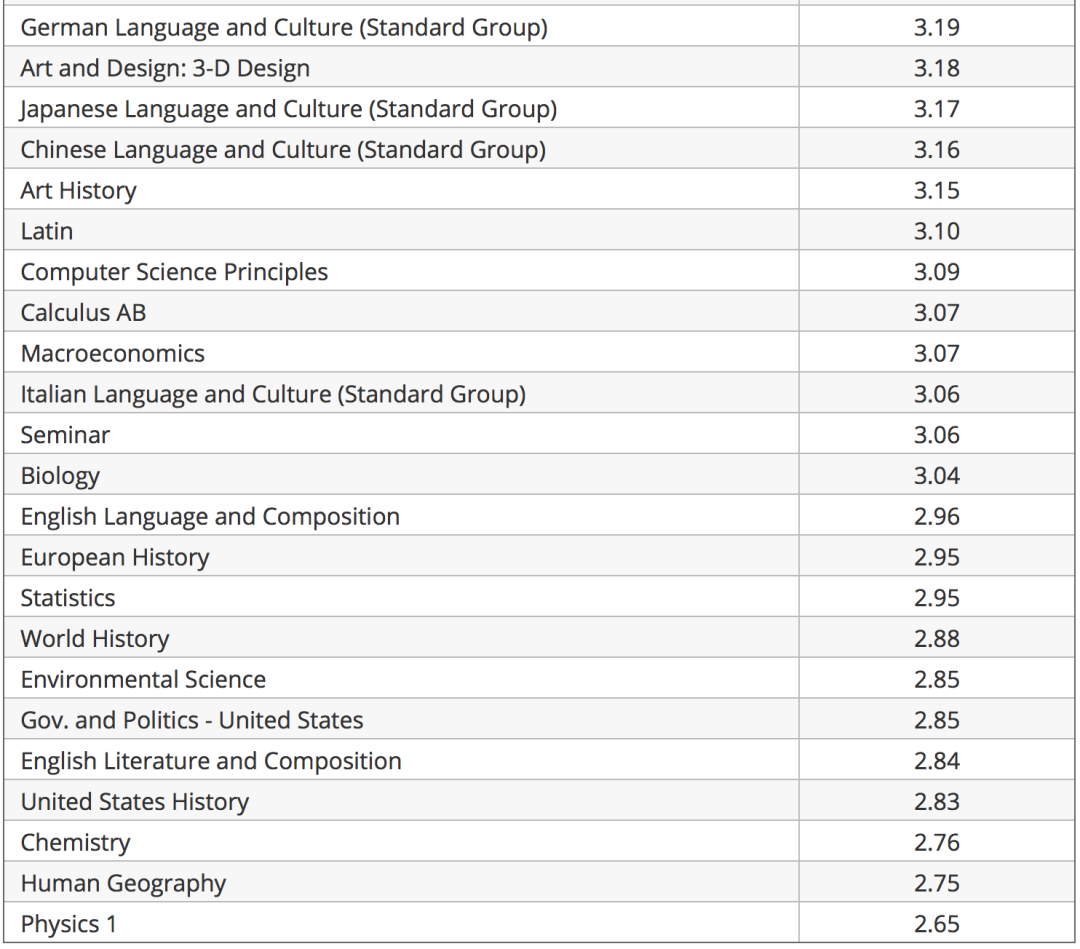The image size is (1080, 949).
Task: Select Gov. and Politics - United States
Action: click(192, 721)
